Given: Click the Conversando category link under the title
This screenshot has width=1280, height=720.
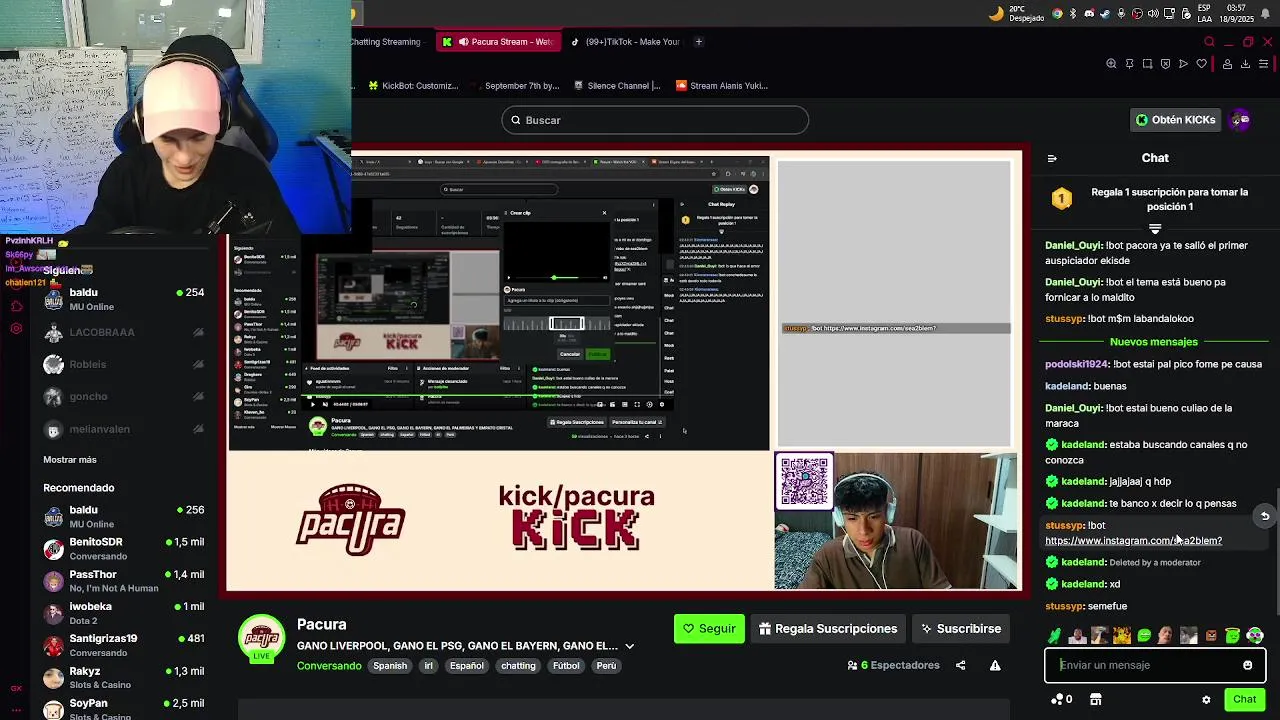Looking at the screenshot, I should click(329, 666).
